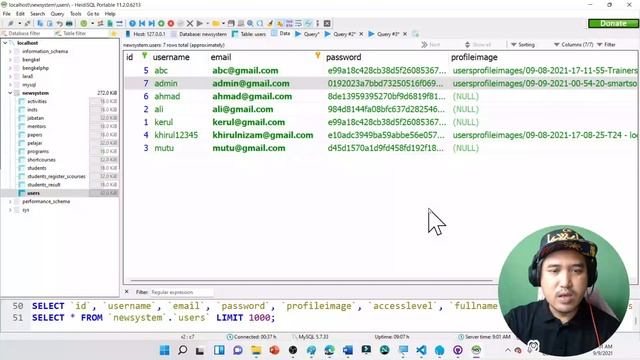Switch to the Data tab
640x360 pixels.
coord(280,34)
